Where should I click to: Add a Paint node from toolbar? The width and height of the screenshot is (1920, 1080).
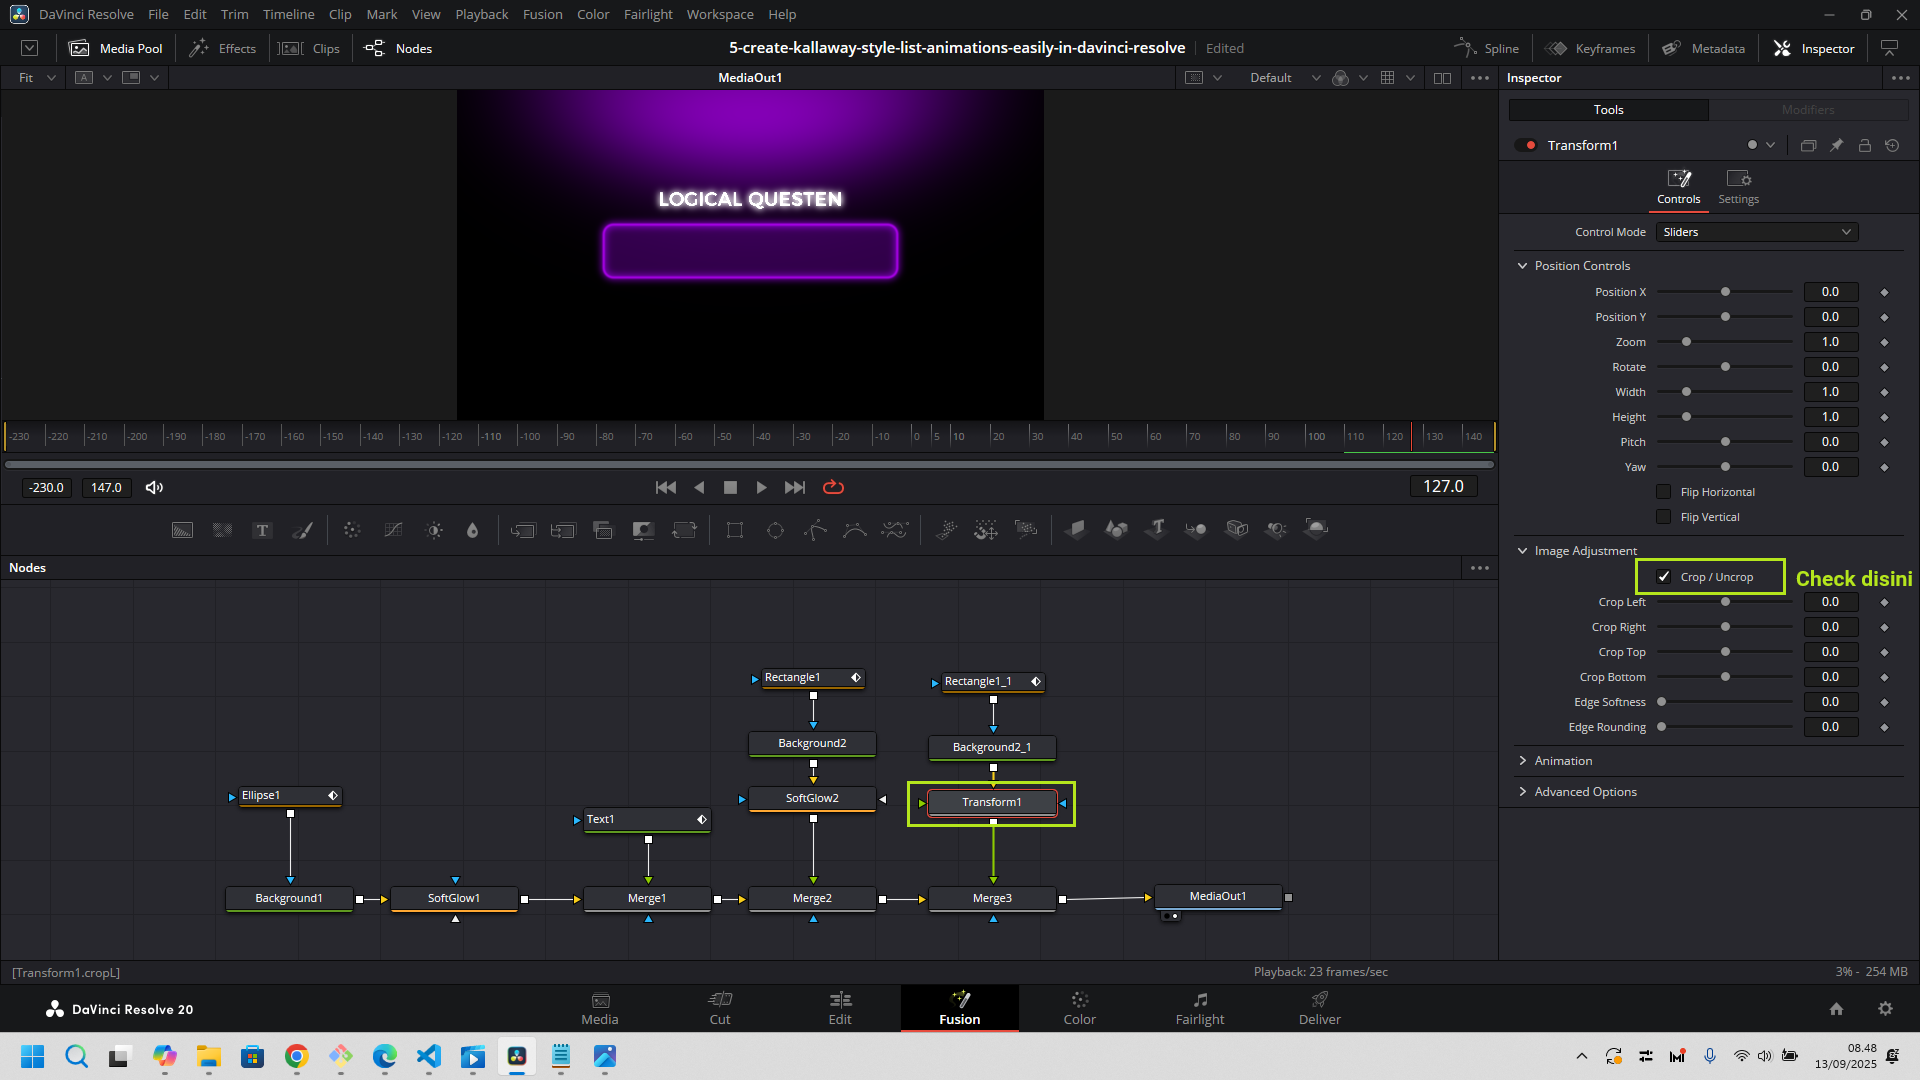302,530
